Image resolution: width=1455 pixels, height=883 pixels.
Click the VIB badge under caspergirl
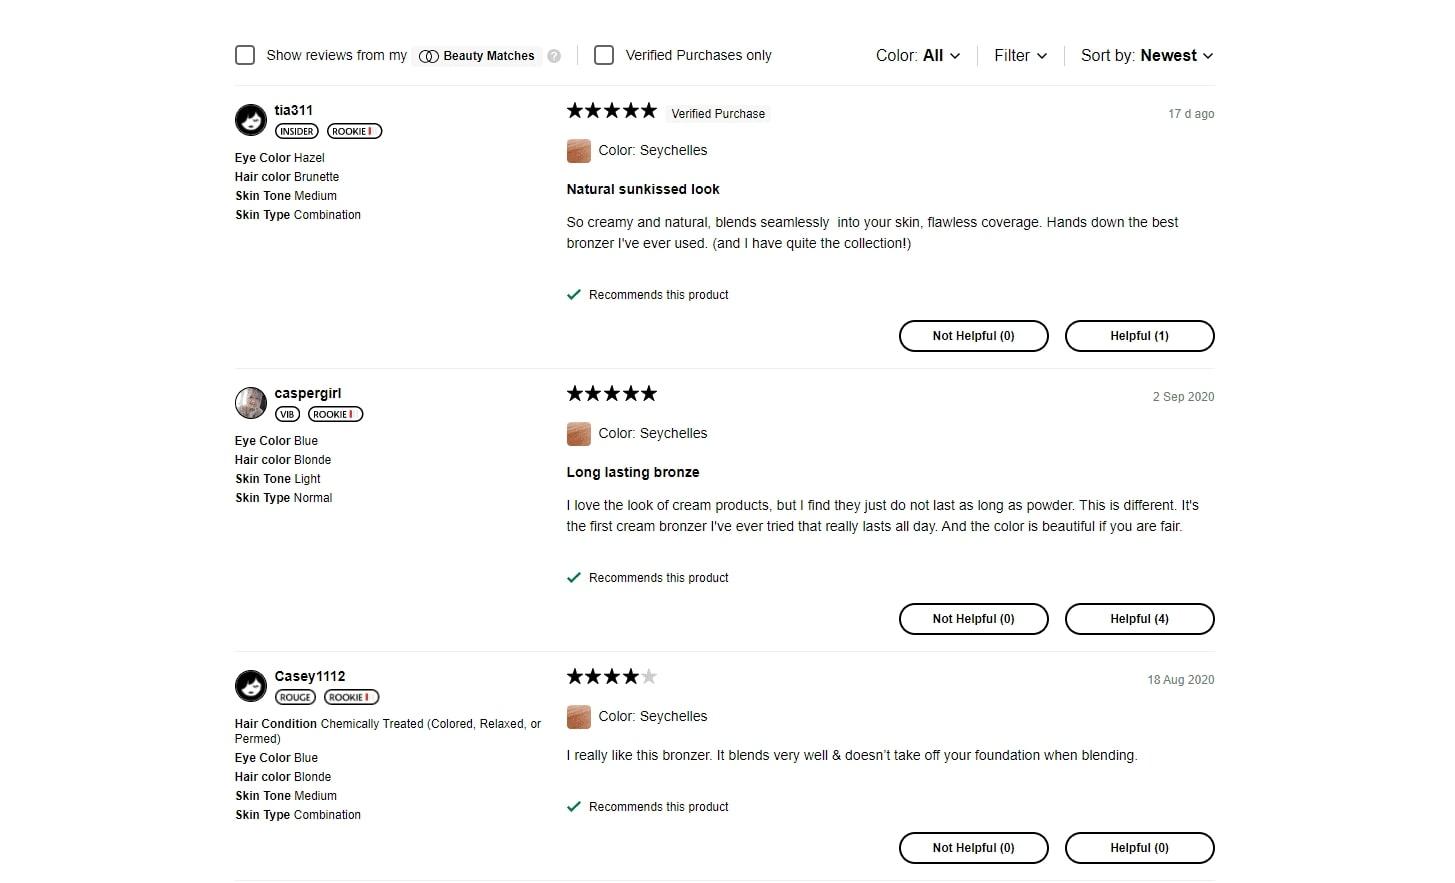click(287, 414)
